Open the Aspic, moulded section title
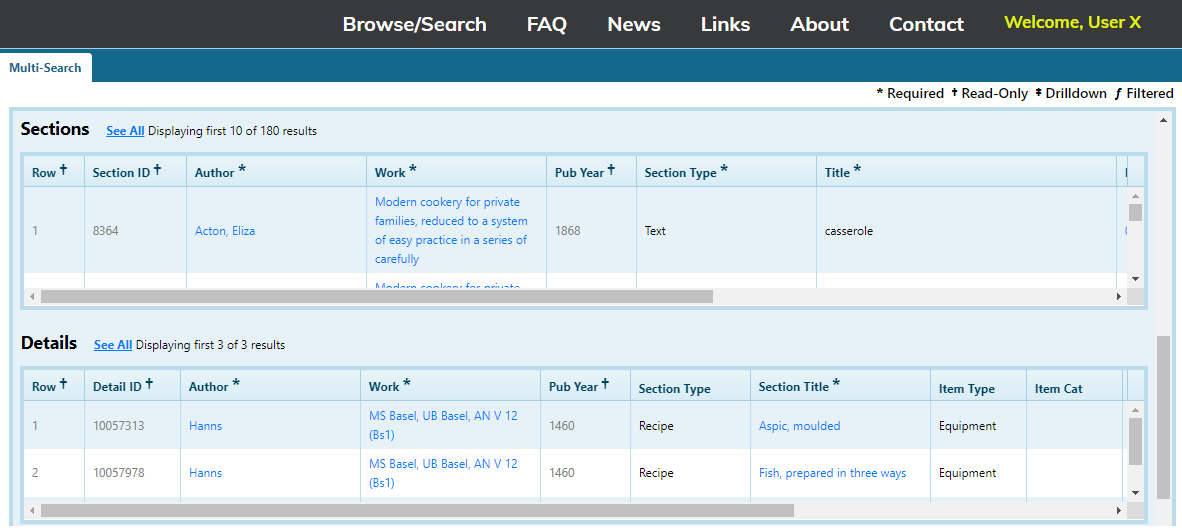 tap(799, 426)
